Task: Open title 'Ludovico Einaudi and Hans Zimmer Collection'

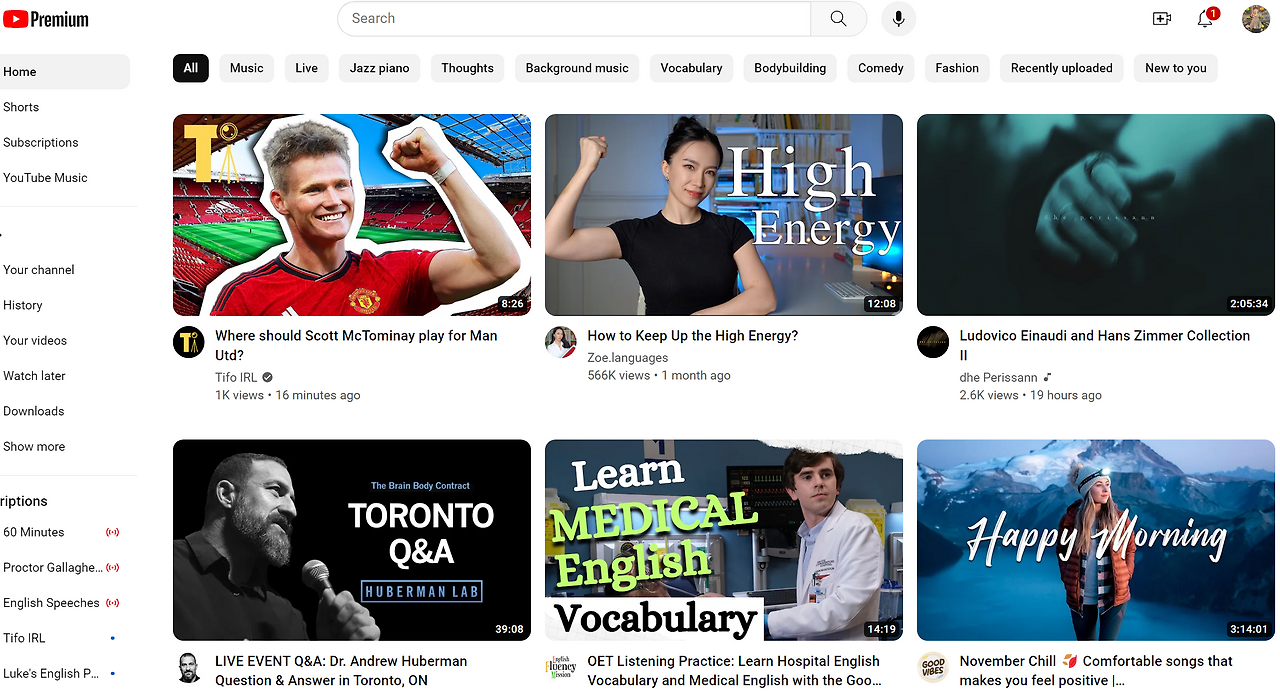Action: click(x=1105, y=345)
